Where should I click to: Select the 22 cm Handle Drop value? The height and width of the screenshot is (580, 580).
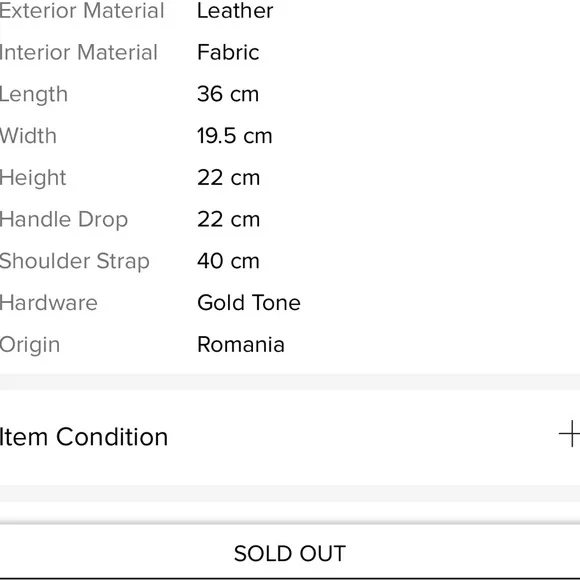point(229,219)
